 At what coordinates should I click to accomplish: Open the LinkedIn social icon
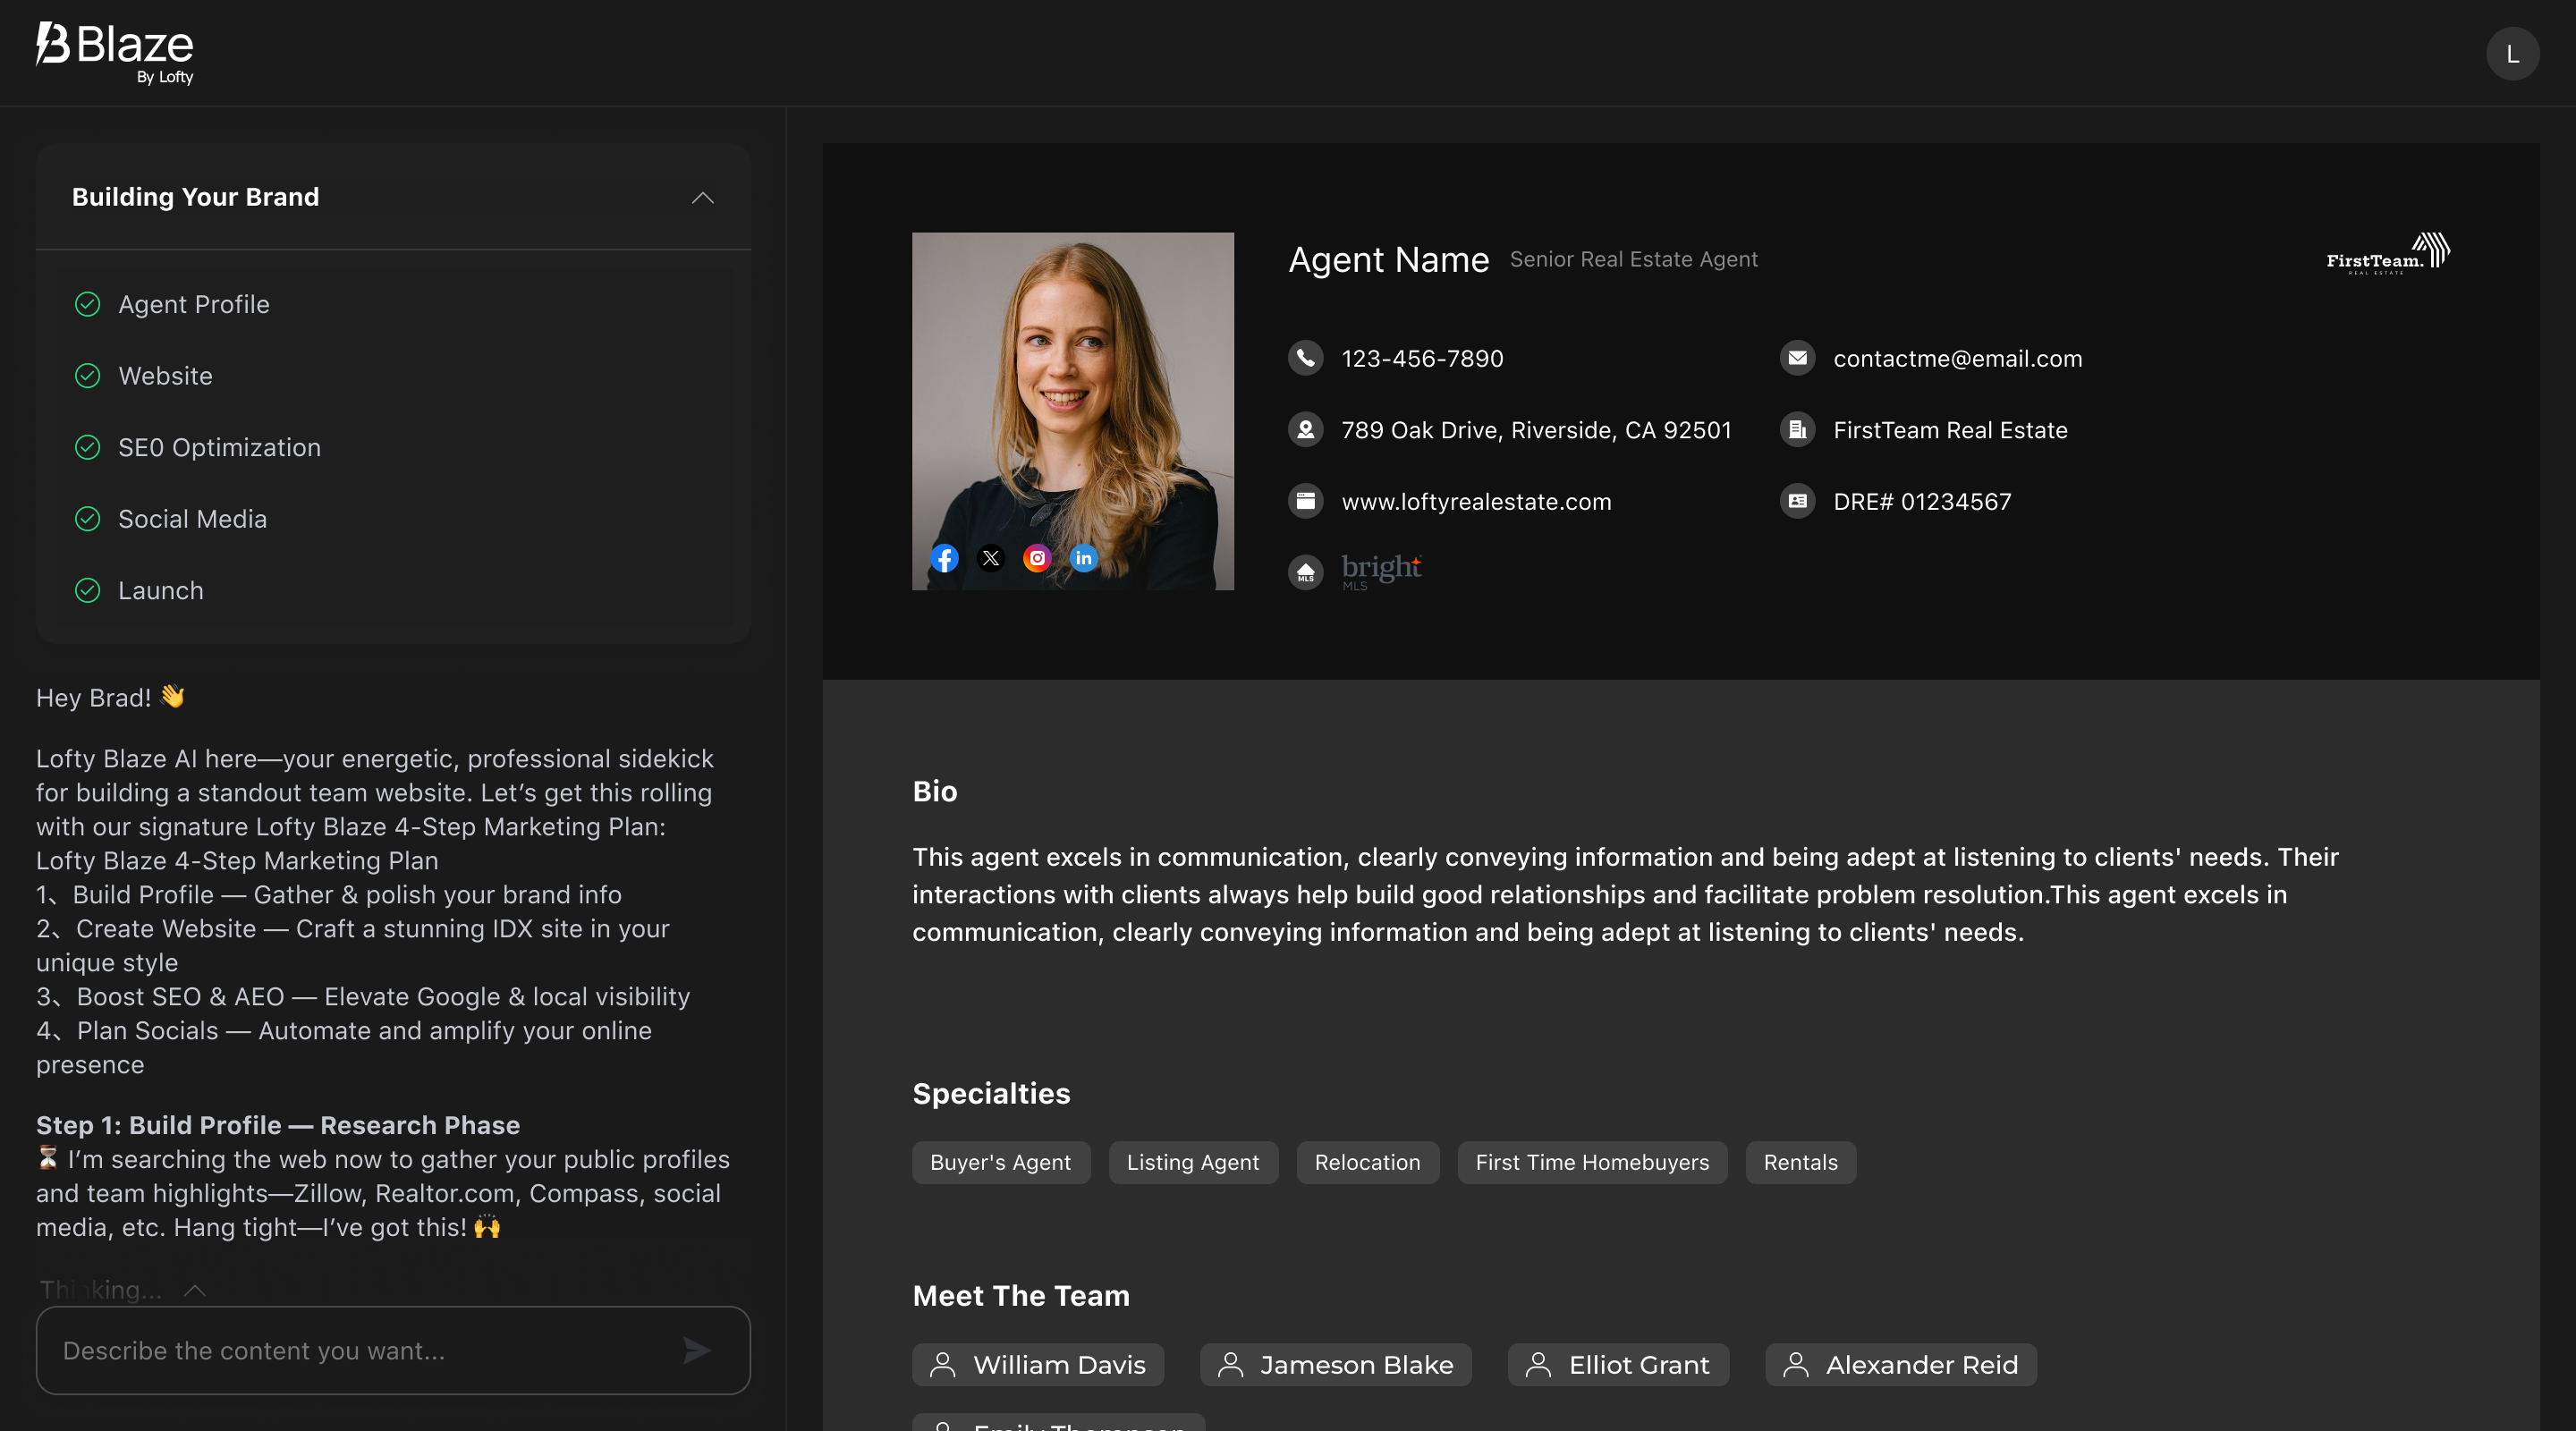pyautogui.click(x=1083, y=558)
